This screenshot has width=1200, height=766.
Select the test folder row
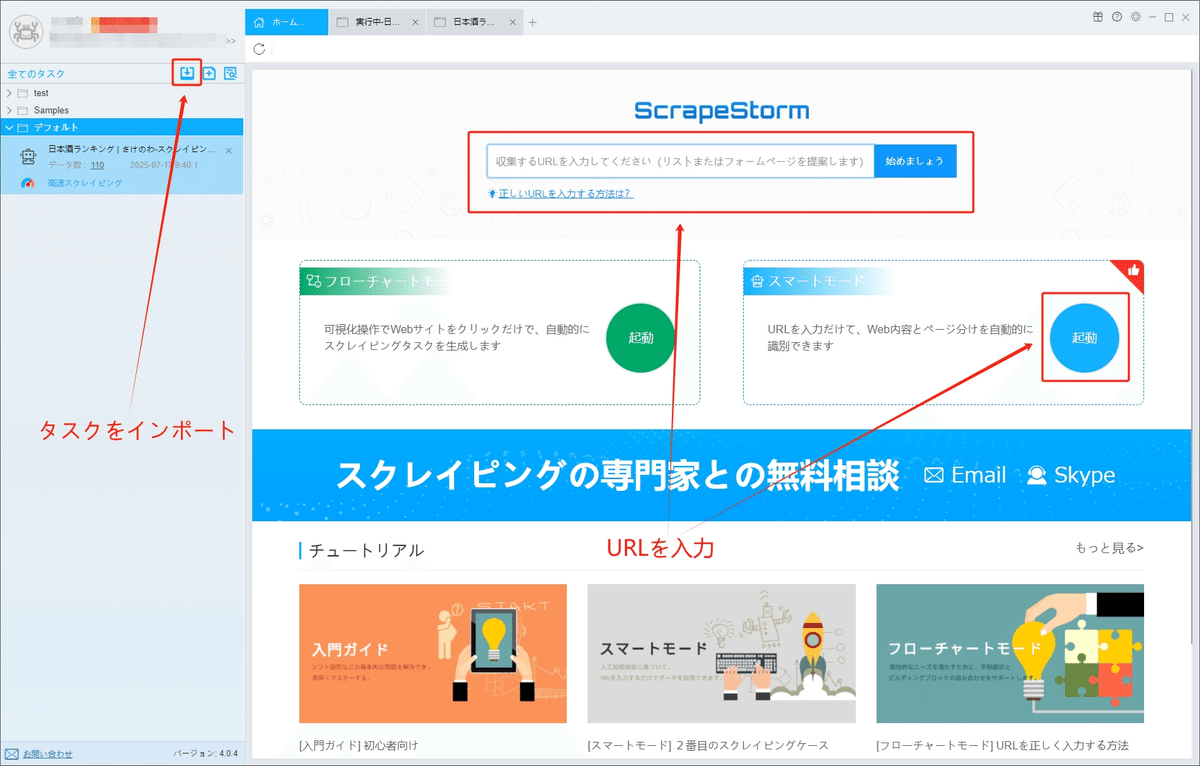(x=122, y=93)
